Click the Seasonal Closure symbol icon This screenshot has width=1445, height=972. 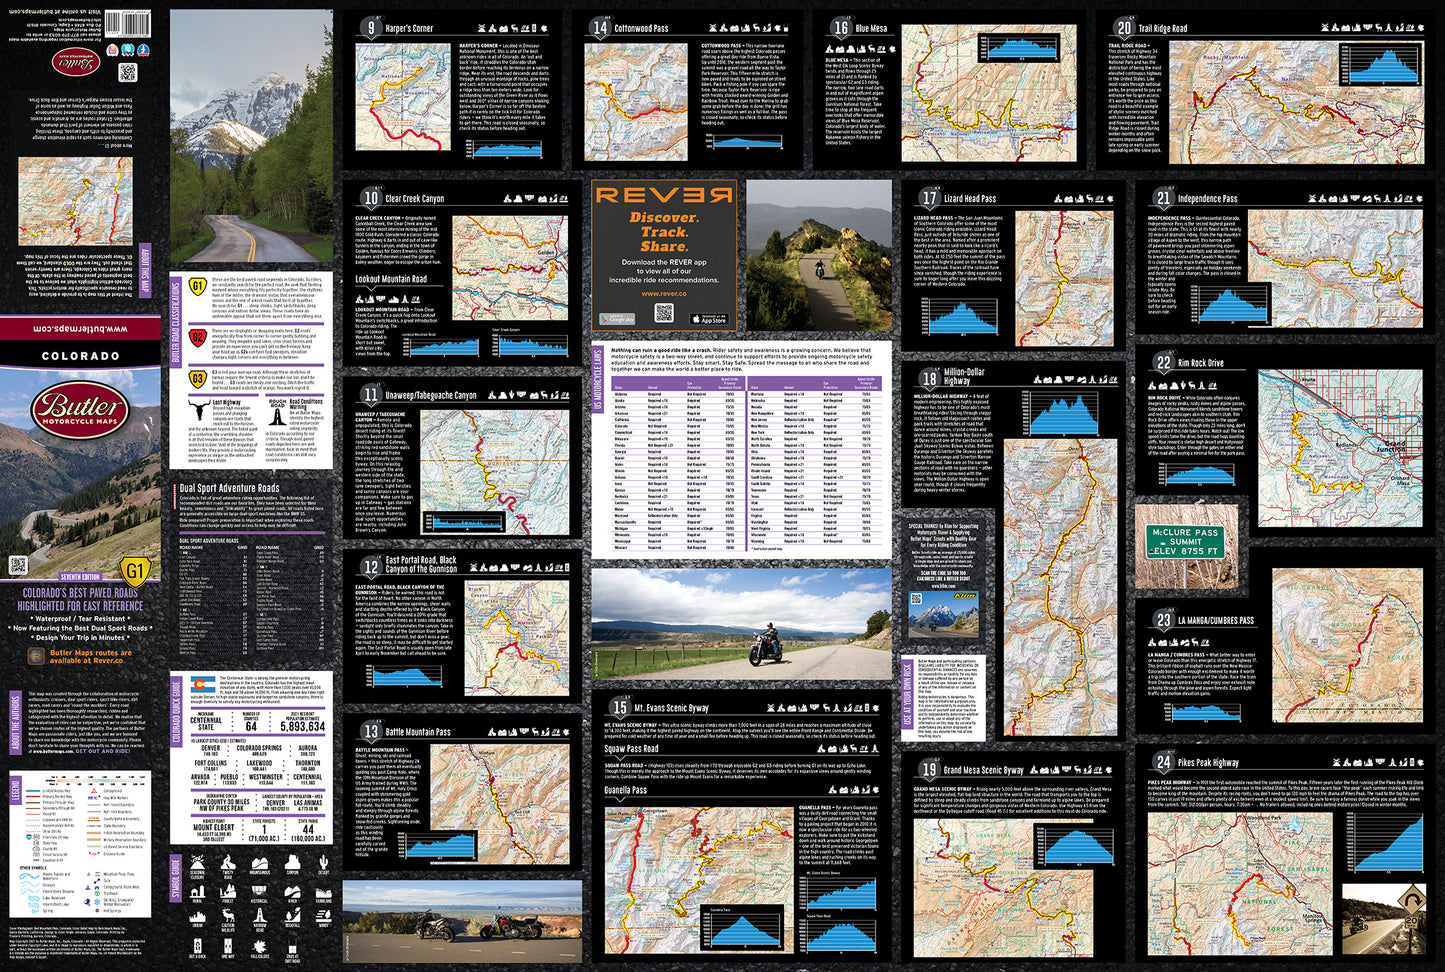tap(197, 863)
